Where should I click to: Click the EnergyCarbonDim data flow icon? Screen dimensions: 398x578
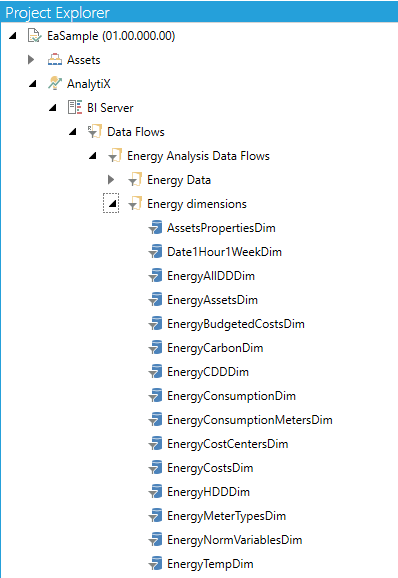point(155,348)
